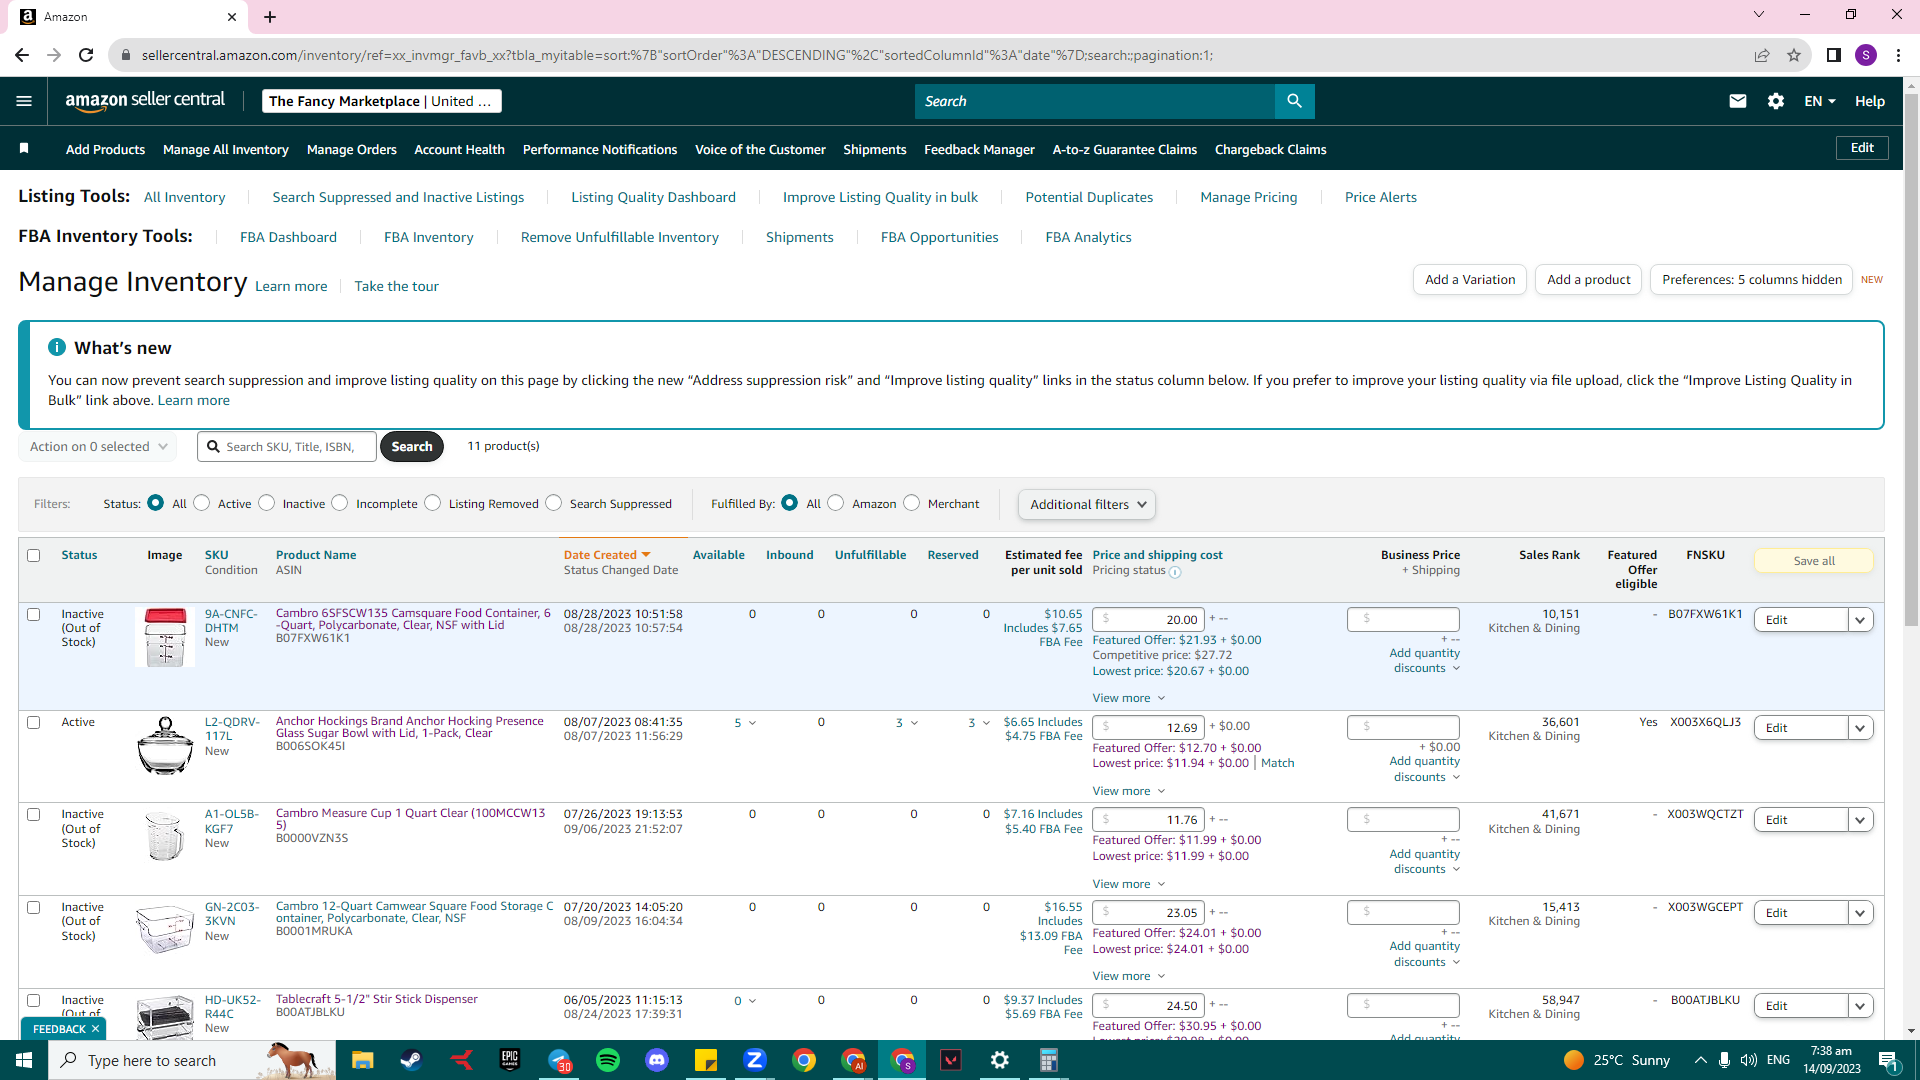Click the Amazon Seller Central logo
This screenshot has width=1920, height=1080.
click(145, 100)
